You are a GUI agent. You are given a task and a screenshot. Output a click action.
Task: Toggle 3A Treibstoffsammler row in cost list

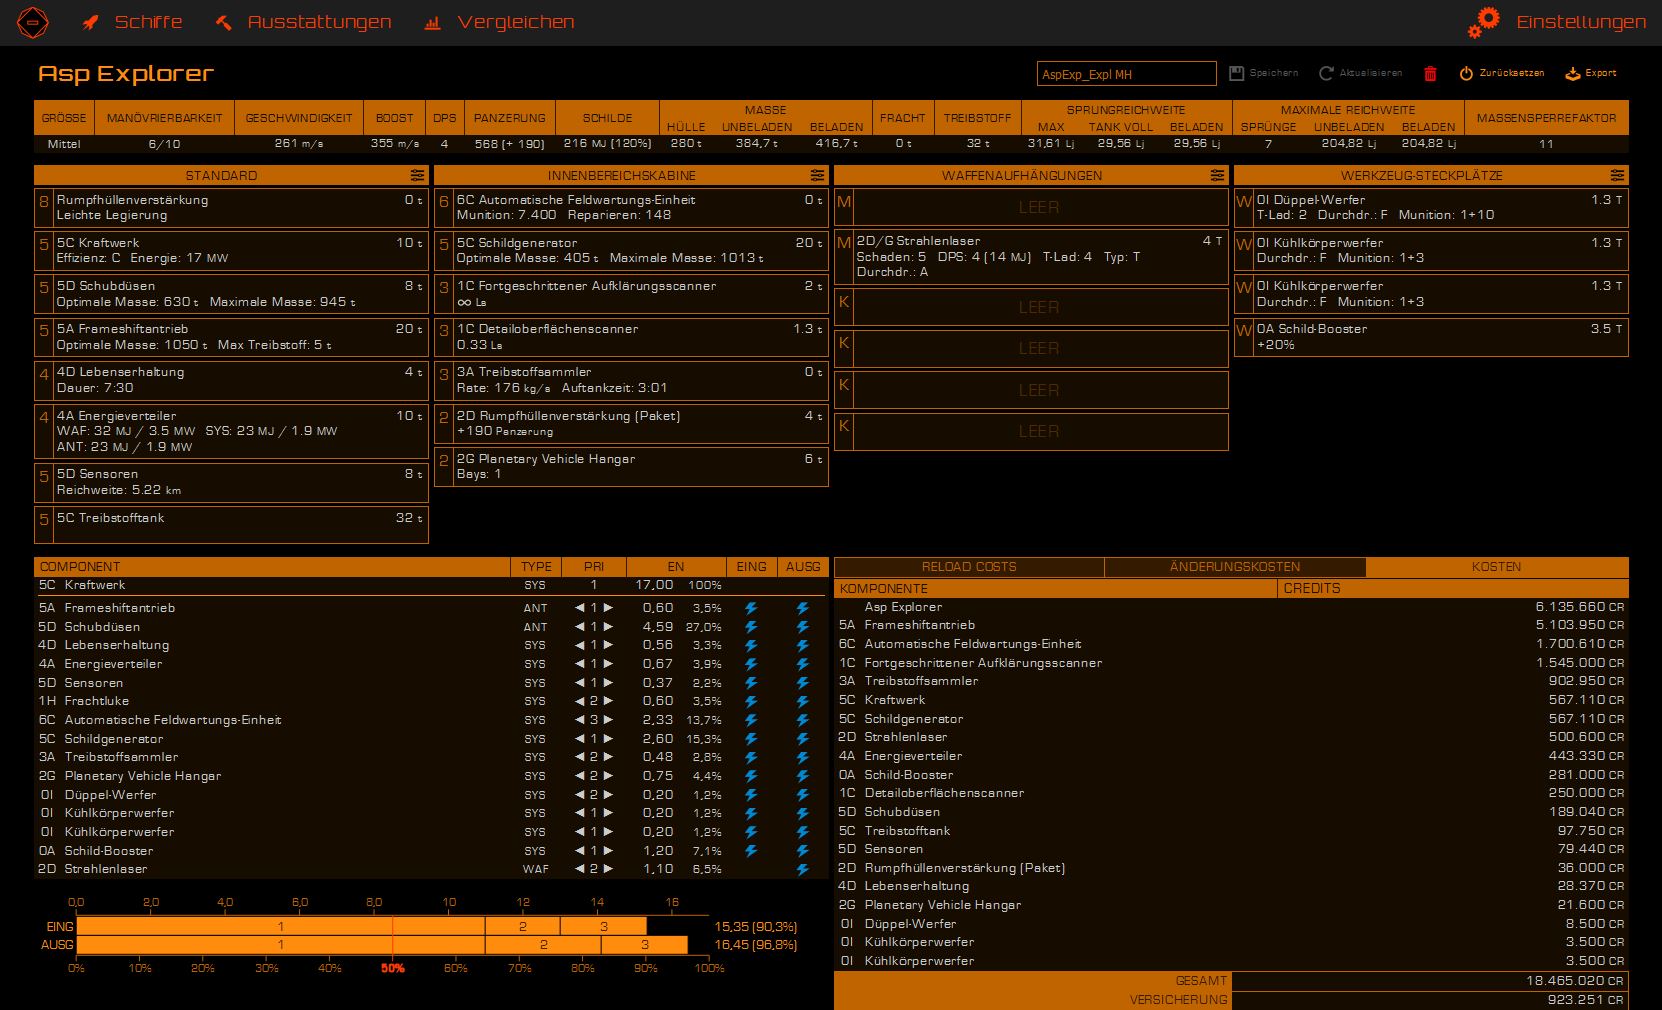1231,681
